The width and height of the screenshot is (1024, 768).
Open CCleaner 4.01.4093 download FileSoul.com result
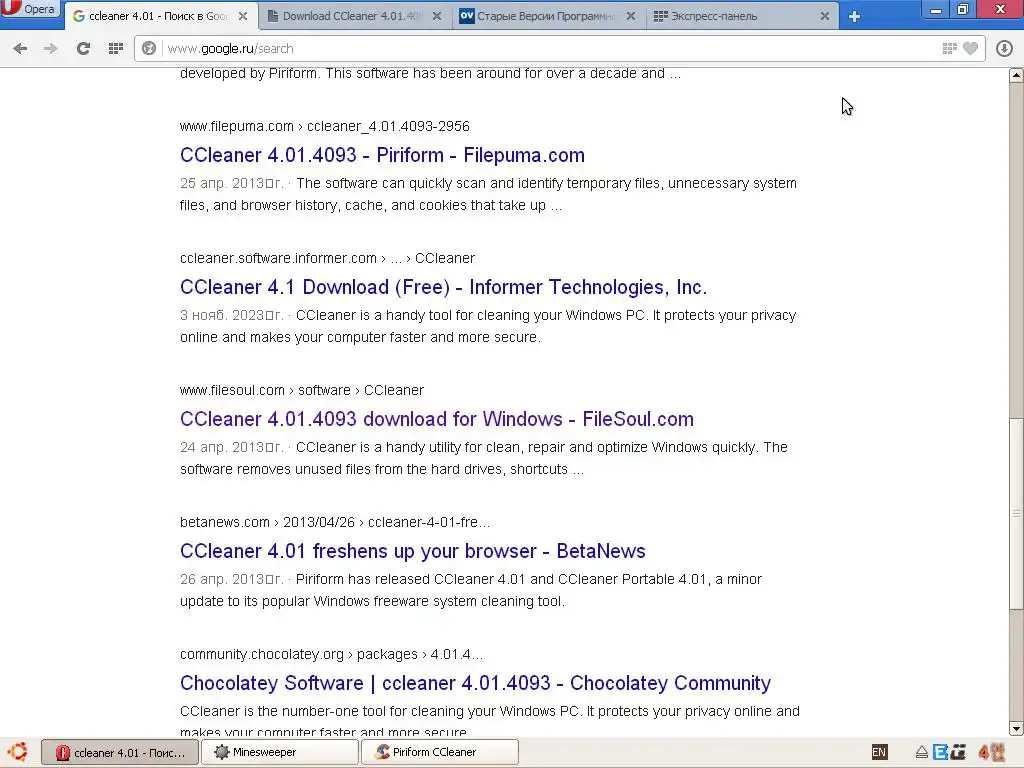click(x=437, y=419)
